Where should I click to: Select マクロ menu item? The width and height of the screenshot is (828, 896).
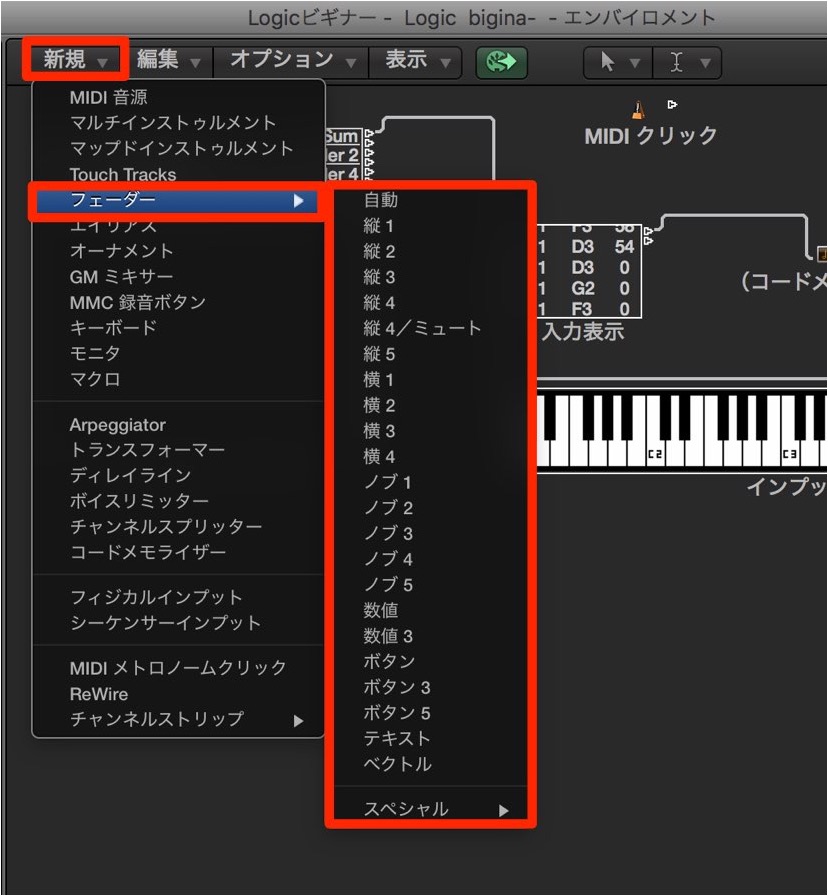point(178,379)
